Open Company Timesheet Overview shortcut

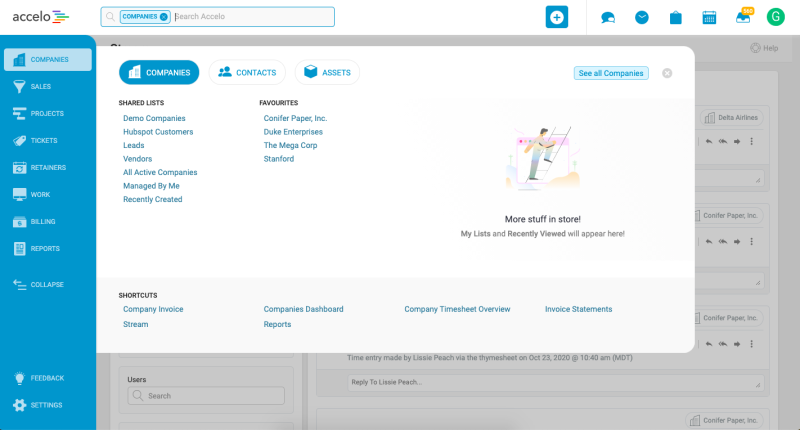pyautogui.click(x=457, y=309)
